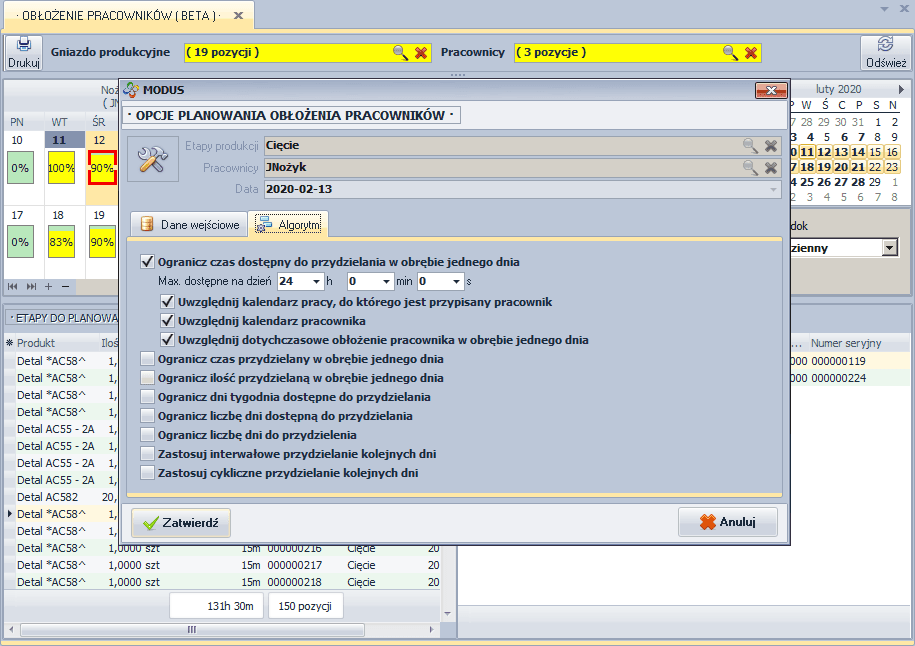The image size is (915, 646).
Task: Go to next month after luty 2020
Action: point(901,89)
